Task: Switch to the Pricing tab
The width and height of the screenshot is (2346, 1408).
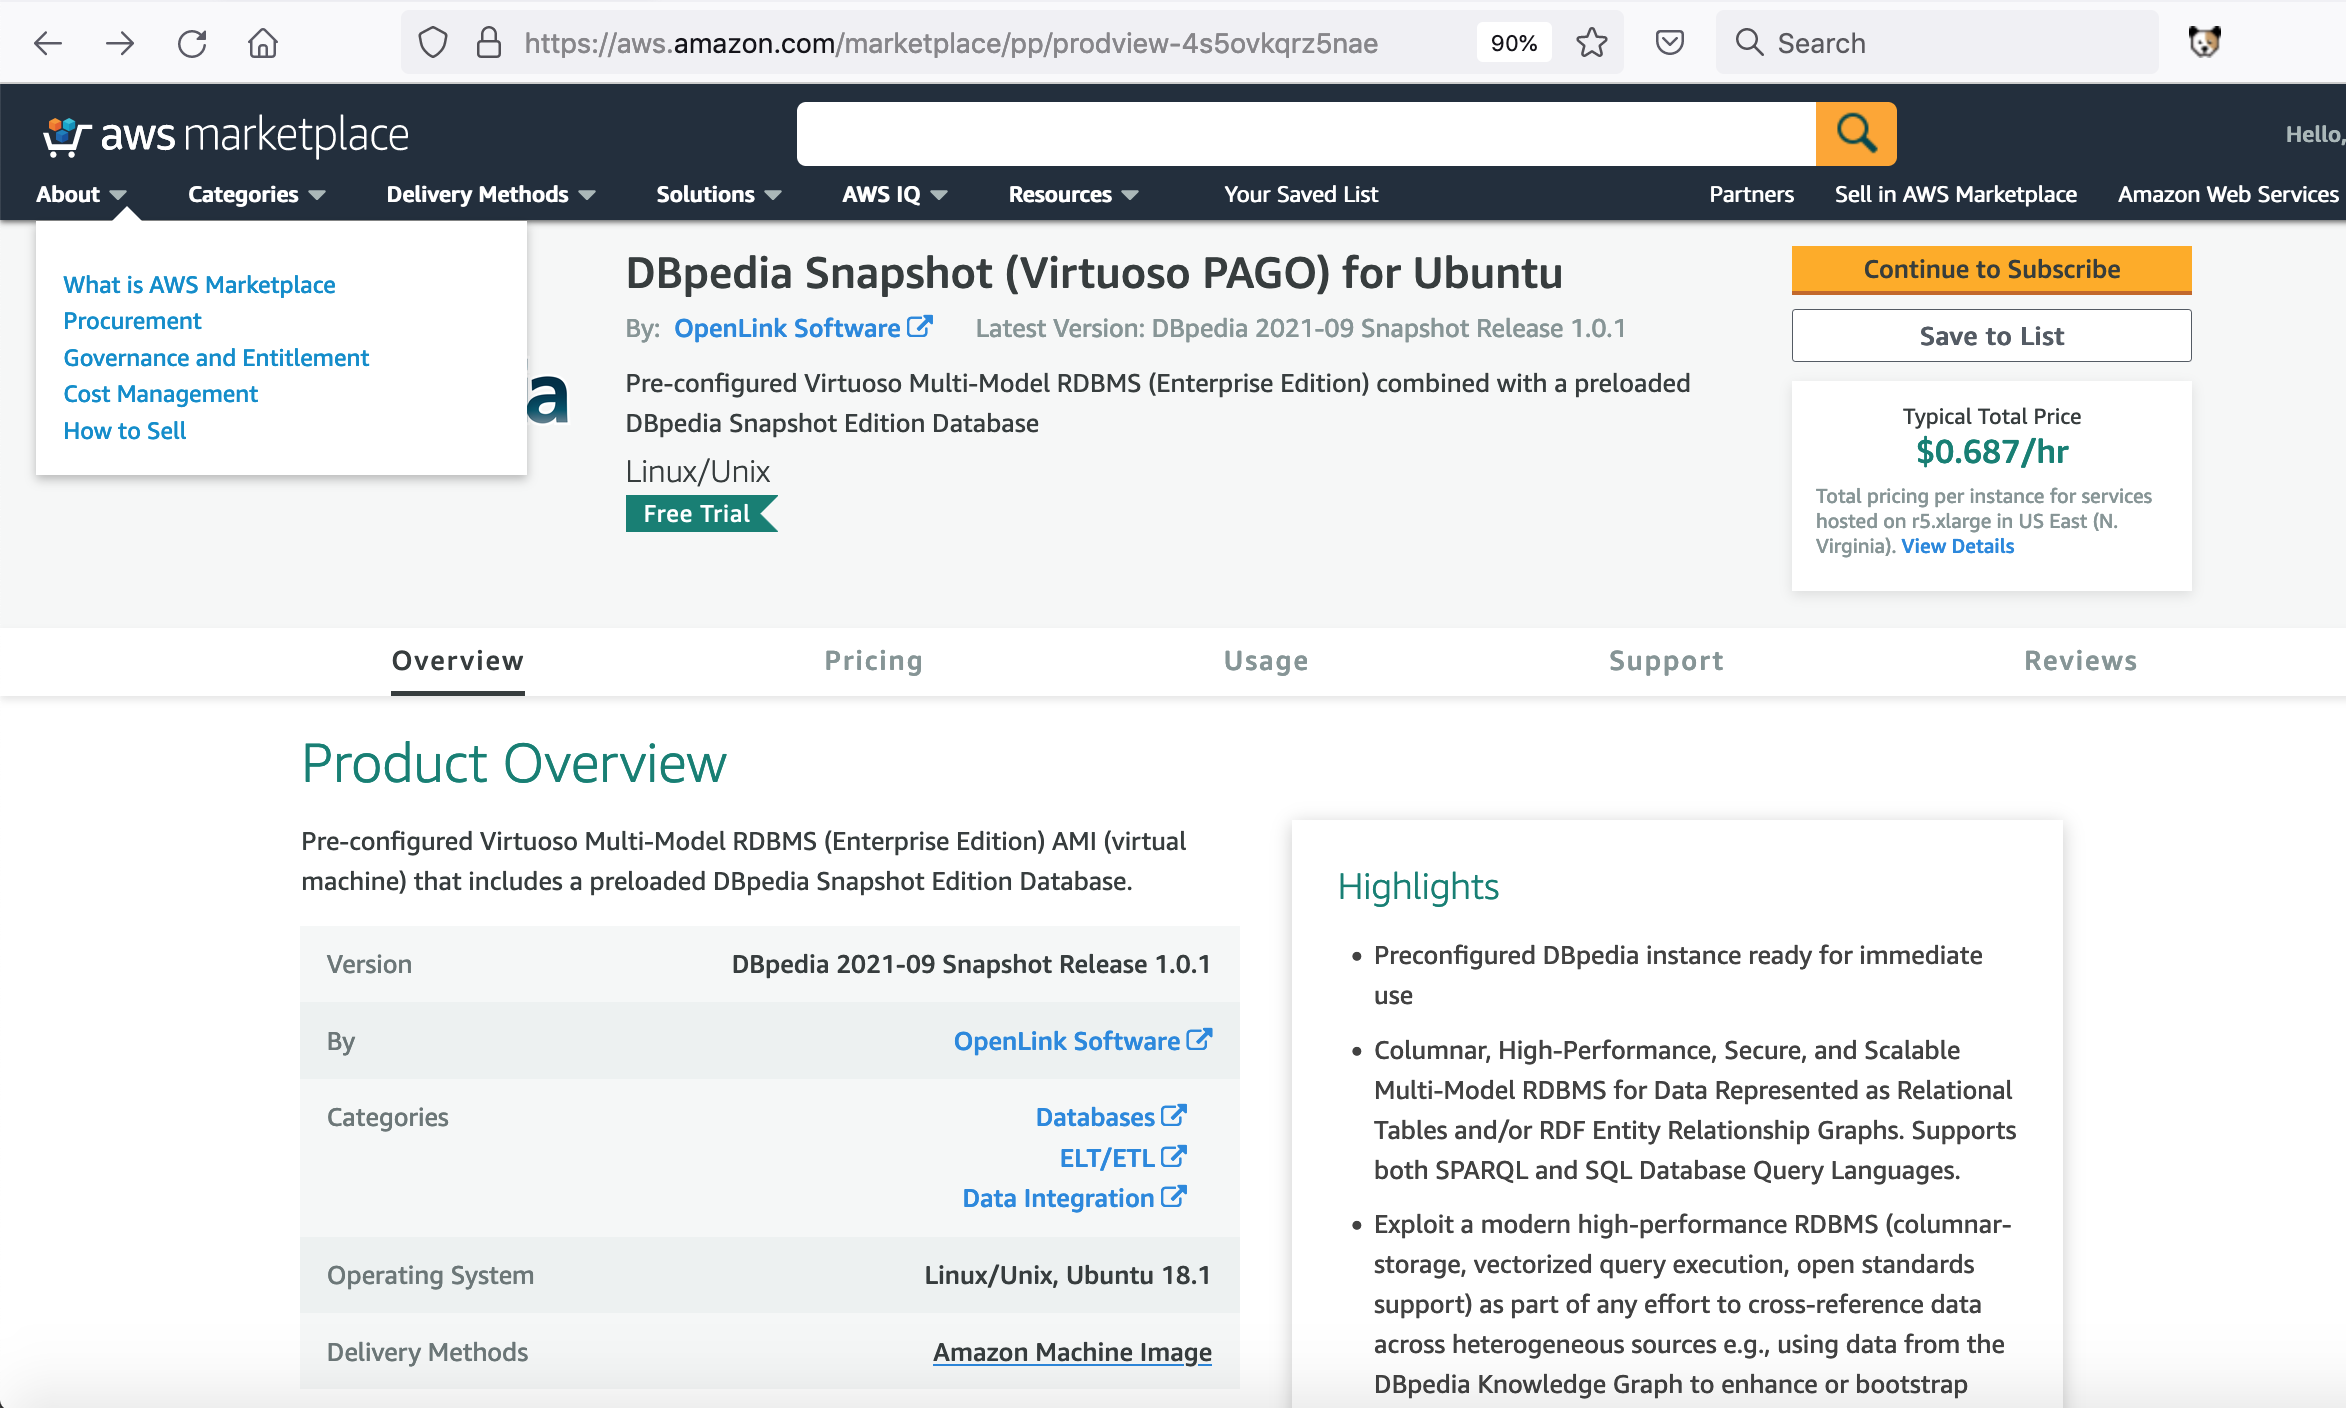Action: [x=873, y=661]
